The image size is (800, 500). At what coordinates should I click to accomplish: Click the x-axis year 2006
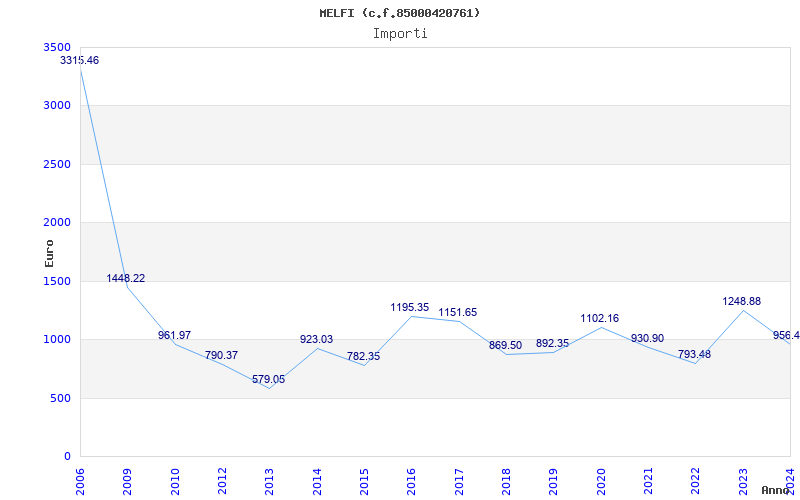80,481
